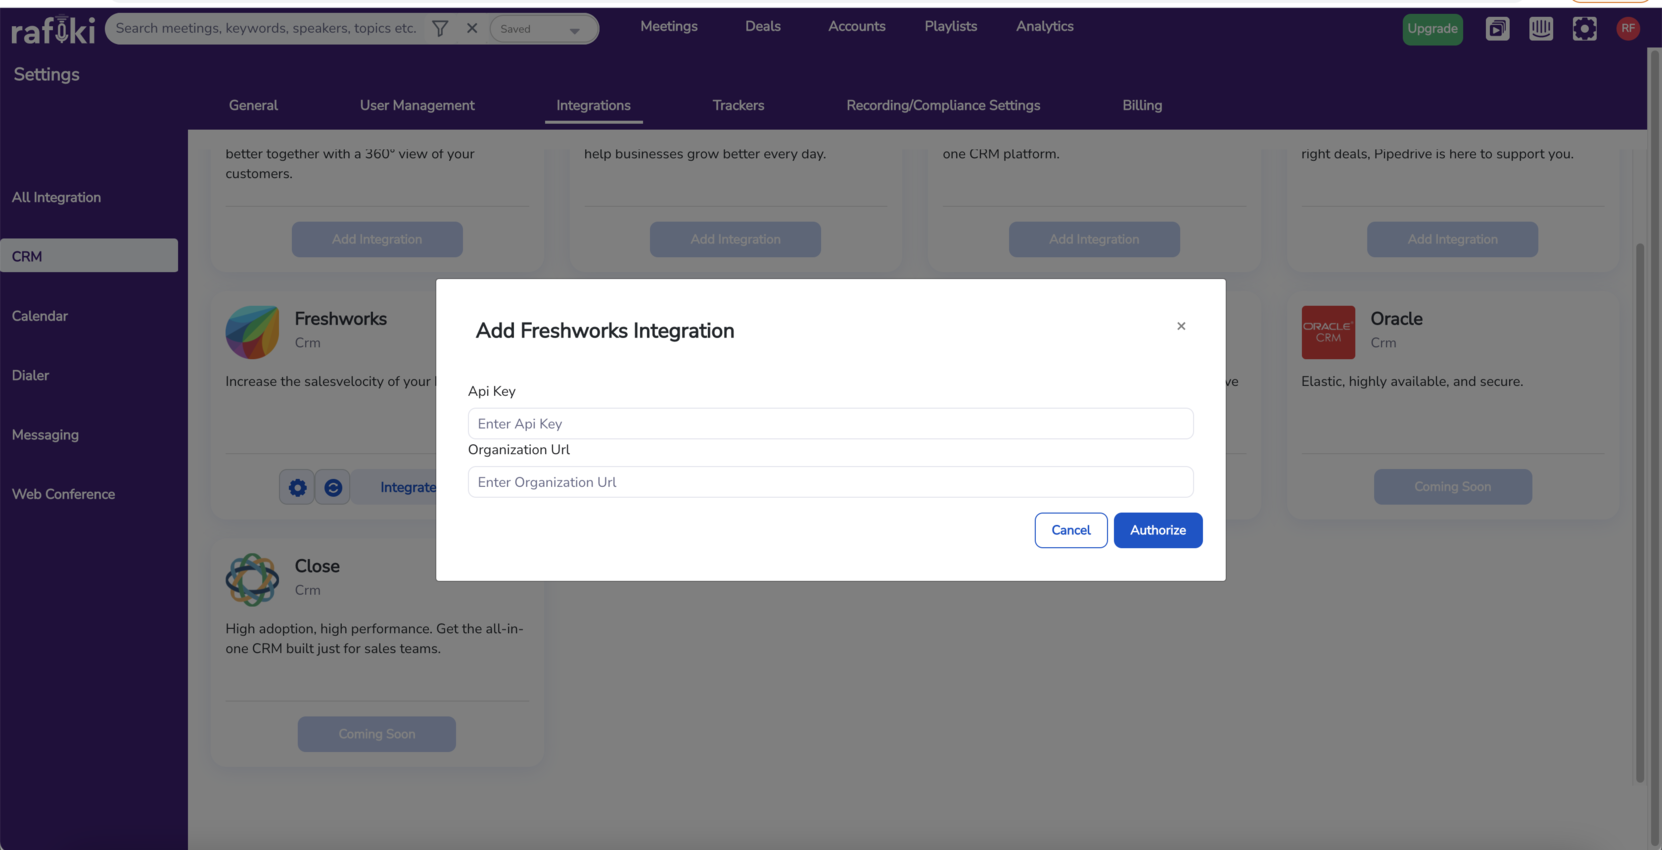1662x850 pixels.
Task: Click the Settings page heading
Action: [46, 74]
